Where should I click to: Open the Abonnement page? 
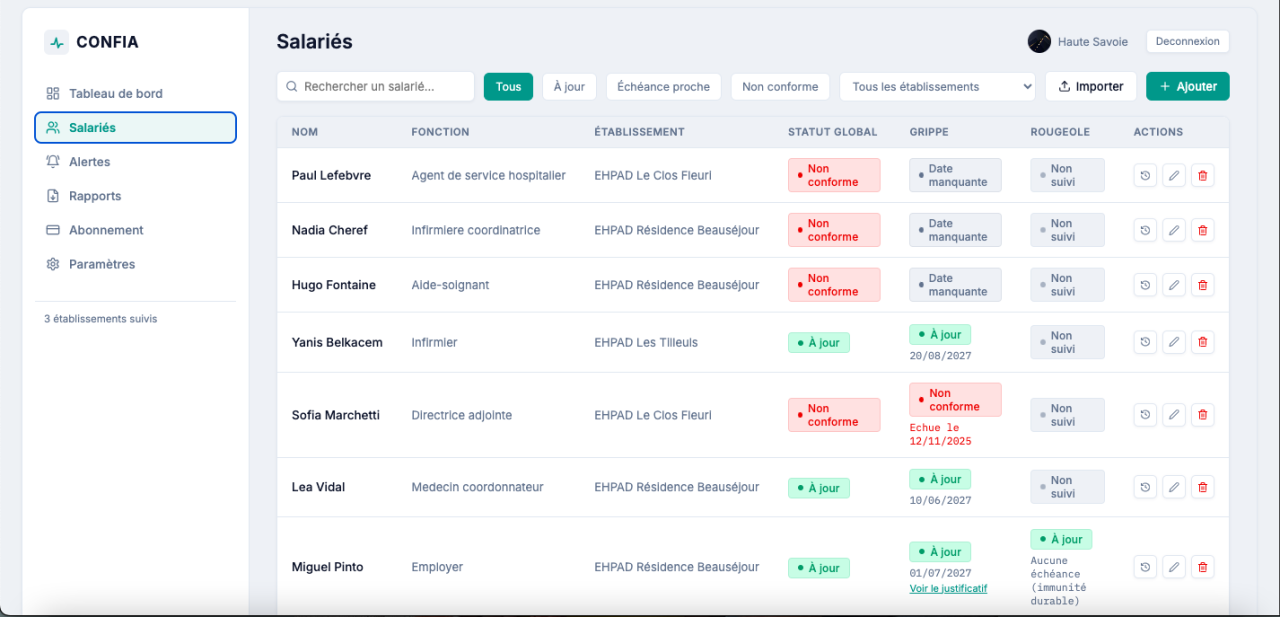pos(135,230)
